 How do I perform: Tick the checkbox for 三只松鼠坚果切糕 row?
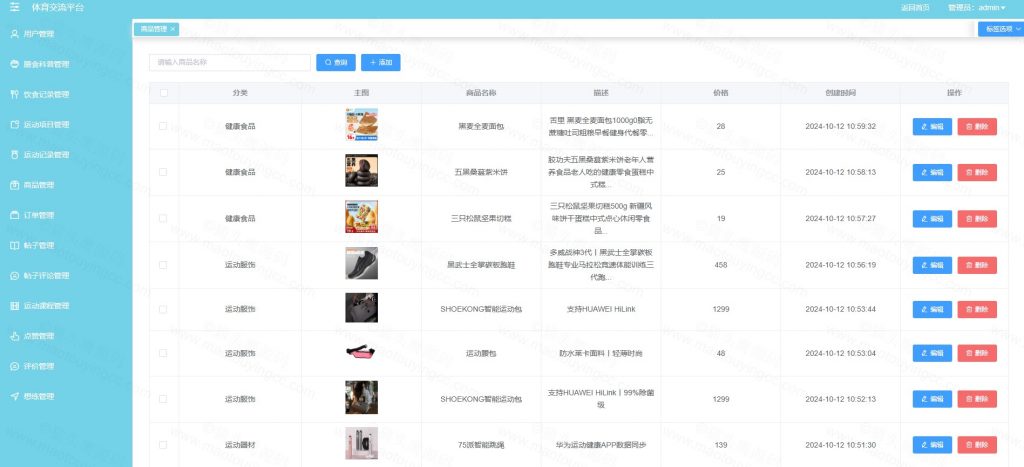click(x=163, y=218)
